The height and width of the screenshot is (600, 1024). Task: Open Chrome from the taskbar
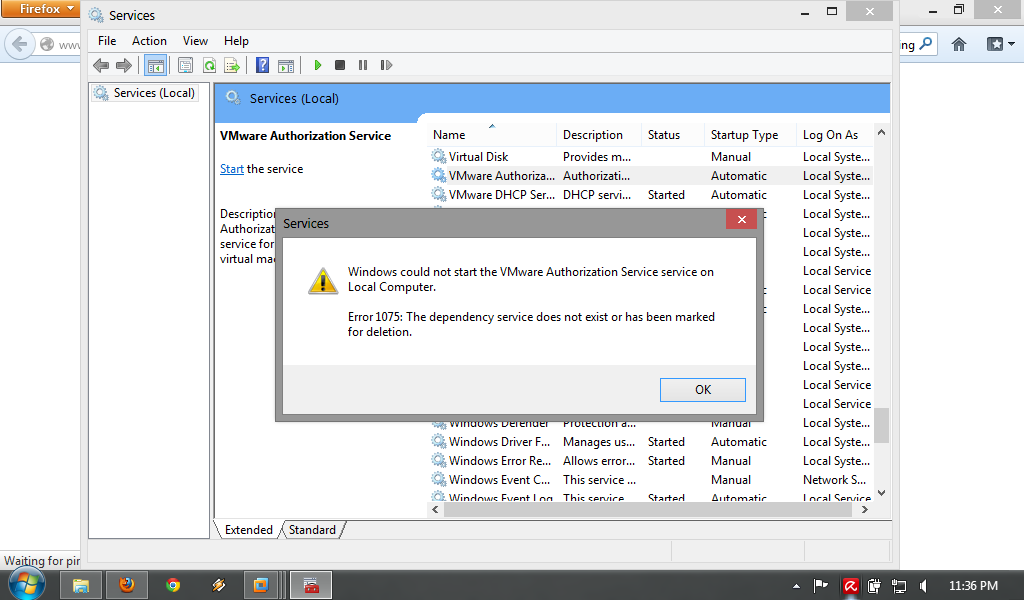[173, 585]
